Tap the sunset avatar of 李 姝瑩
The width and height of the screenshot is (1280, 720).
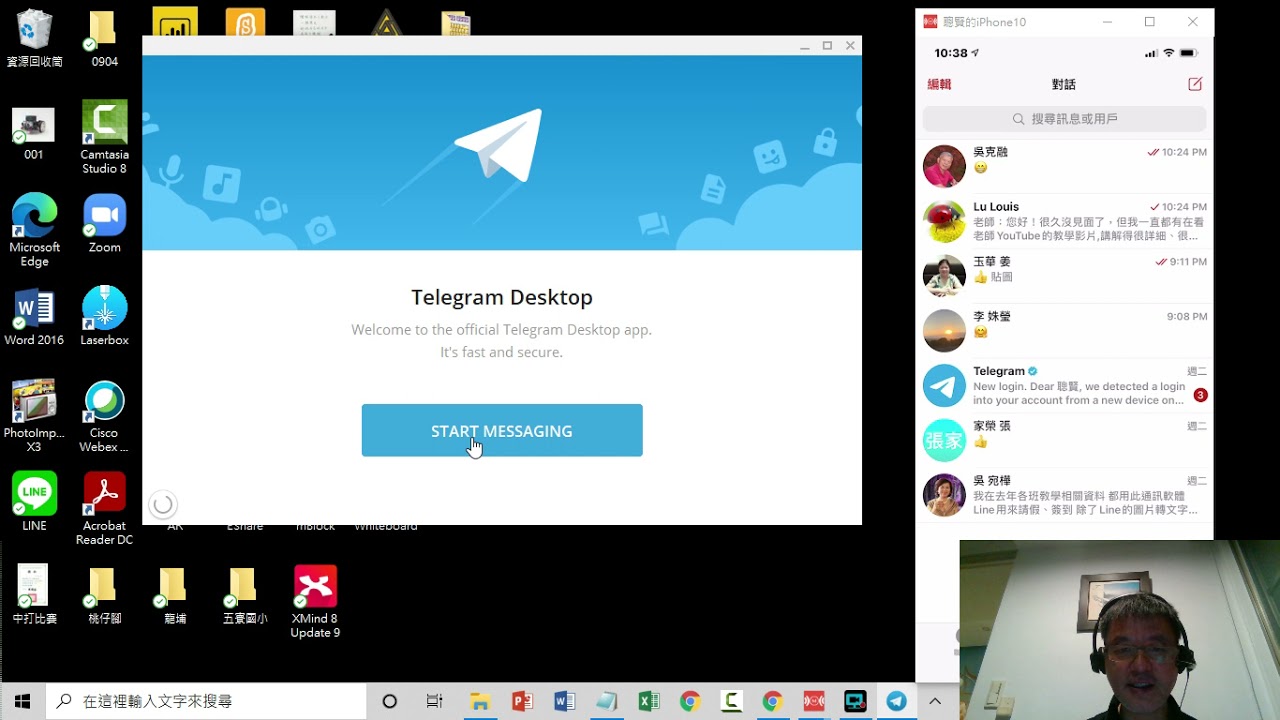[x=944, y=331]
